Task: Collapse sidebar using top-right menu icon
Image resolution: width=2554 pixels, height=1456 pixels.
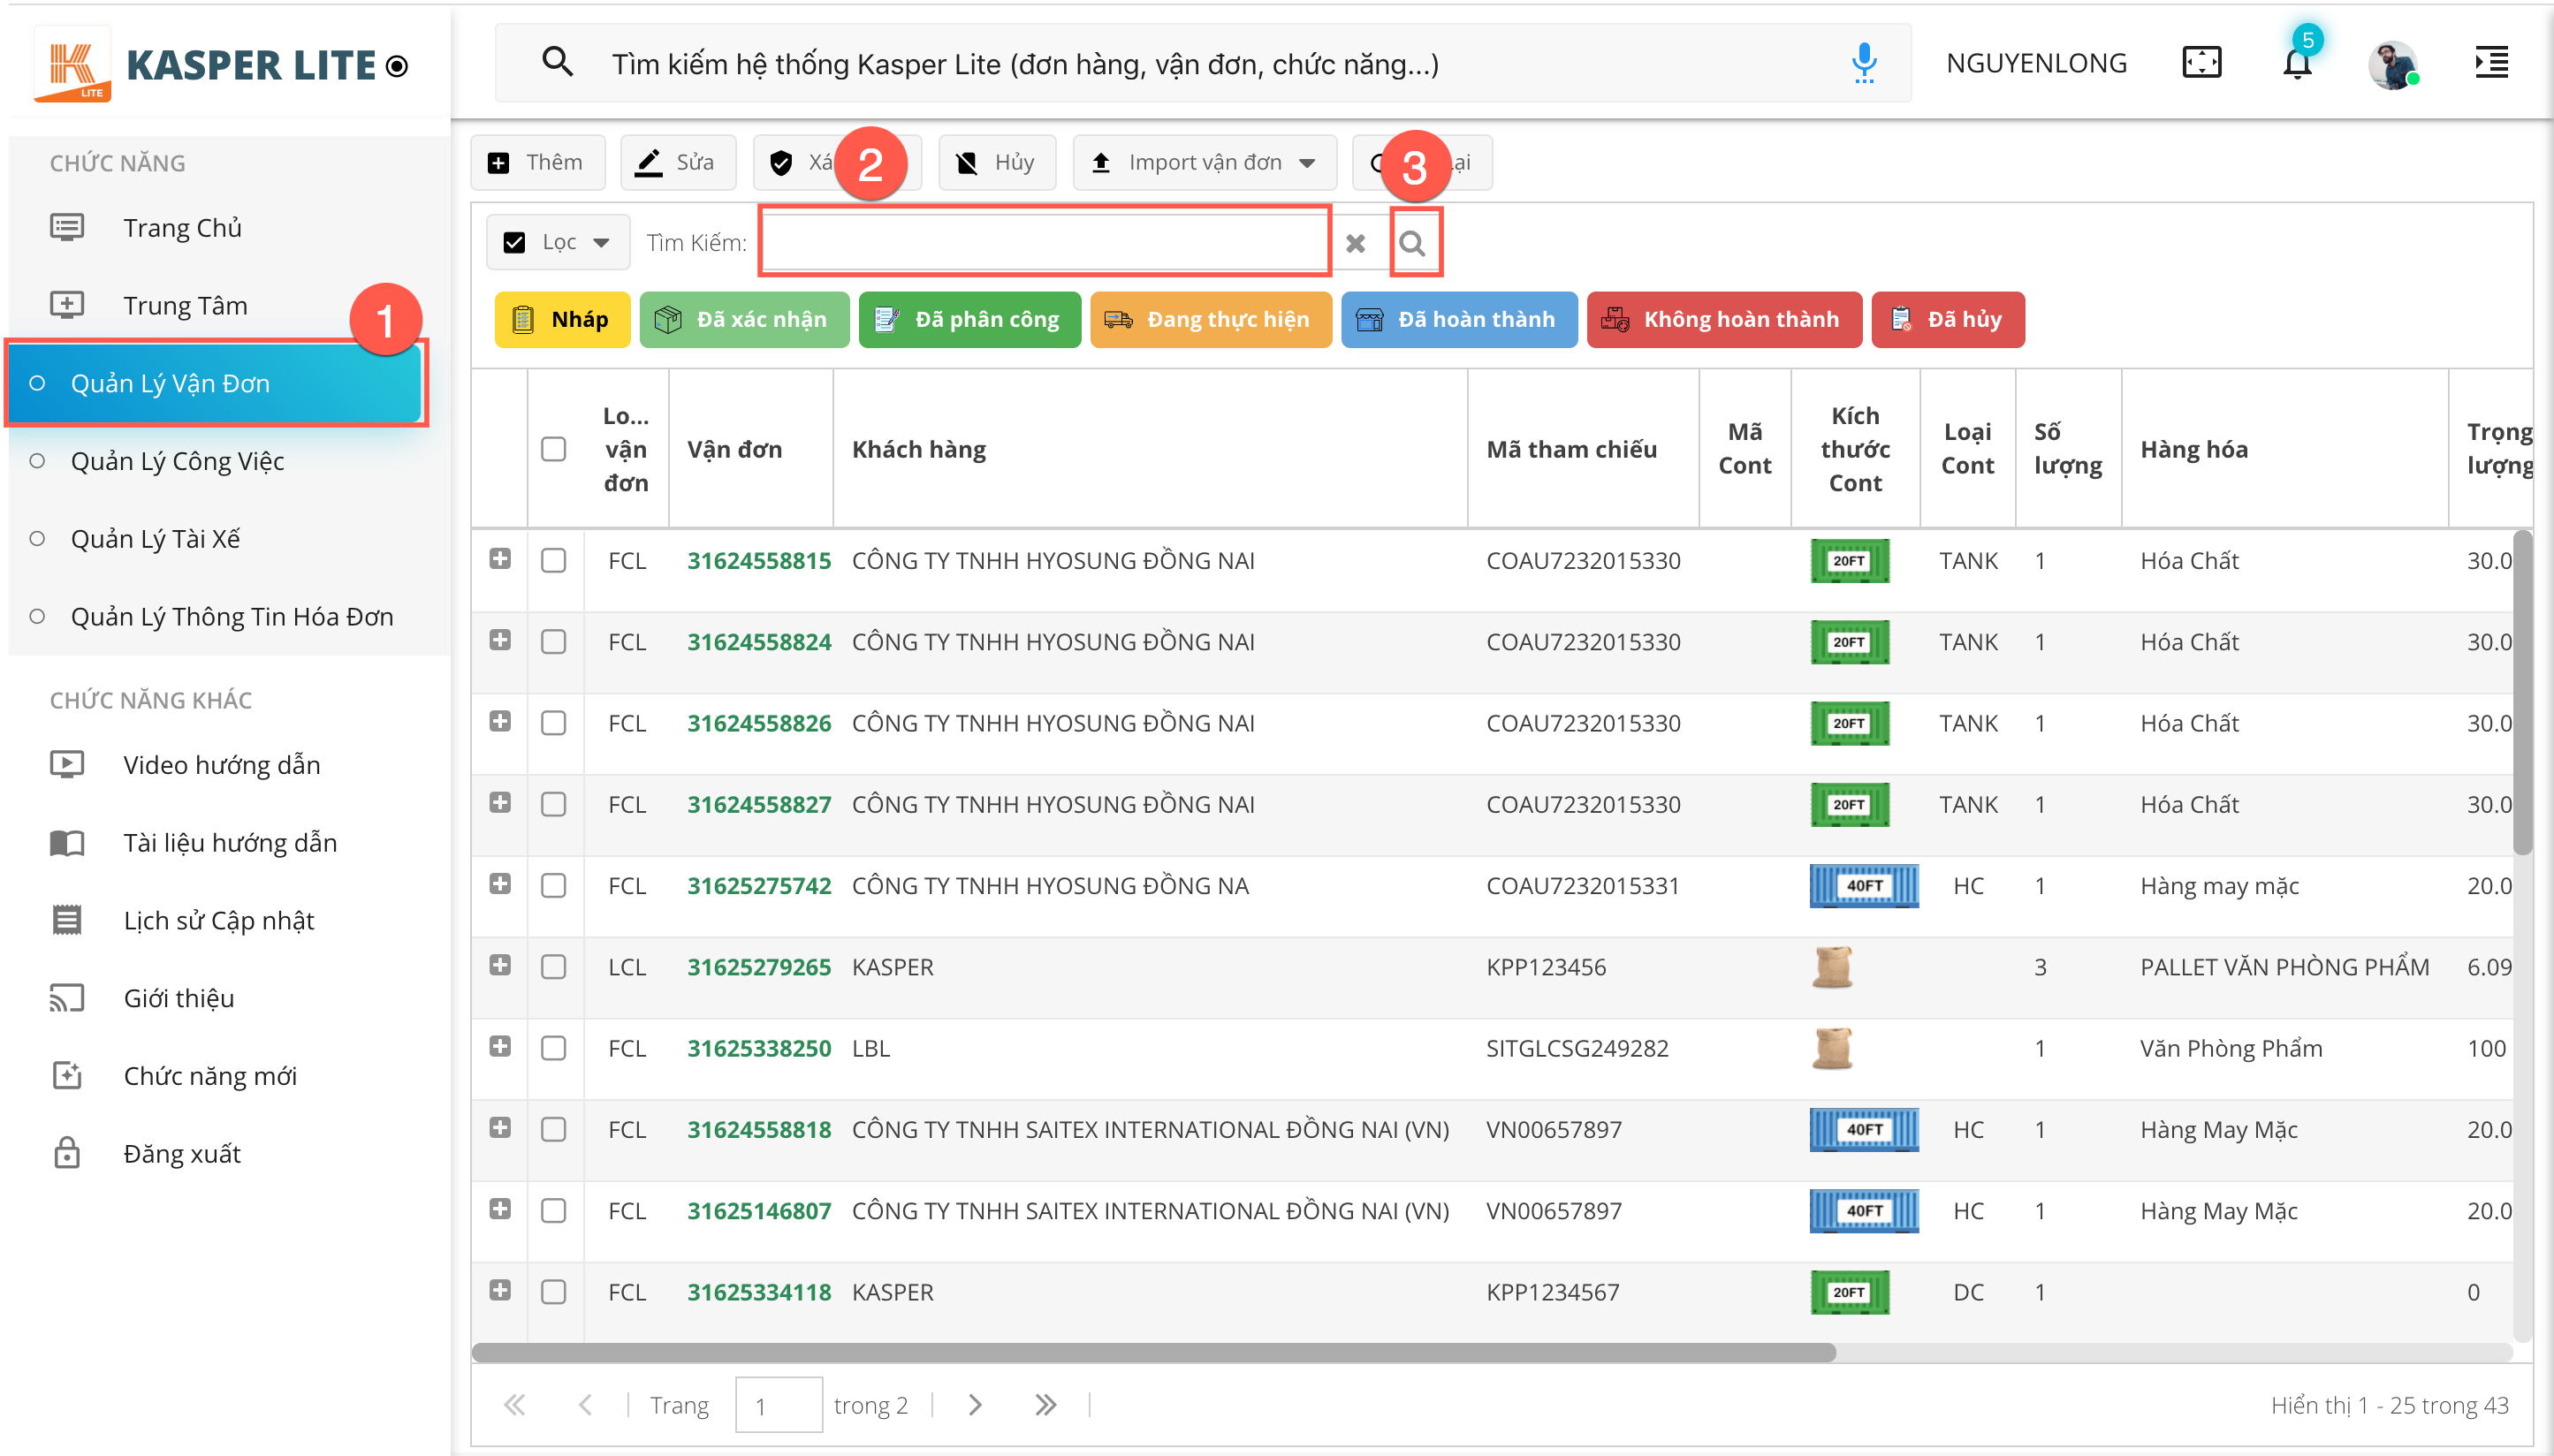Action: (2491, 63)
